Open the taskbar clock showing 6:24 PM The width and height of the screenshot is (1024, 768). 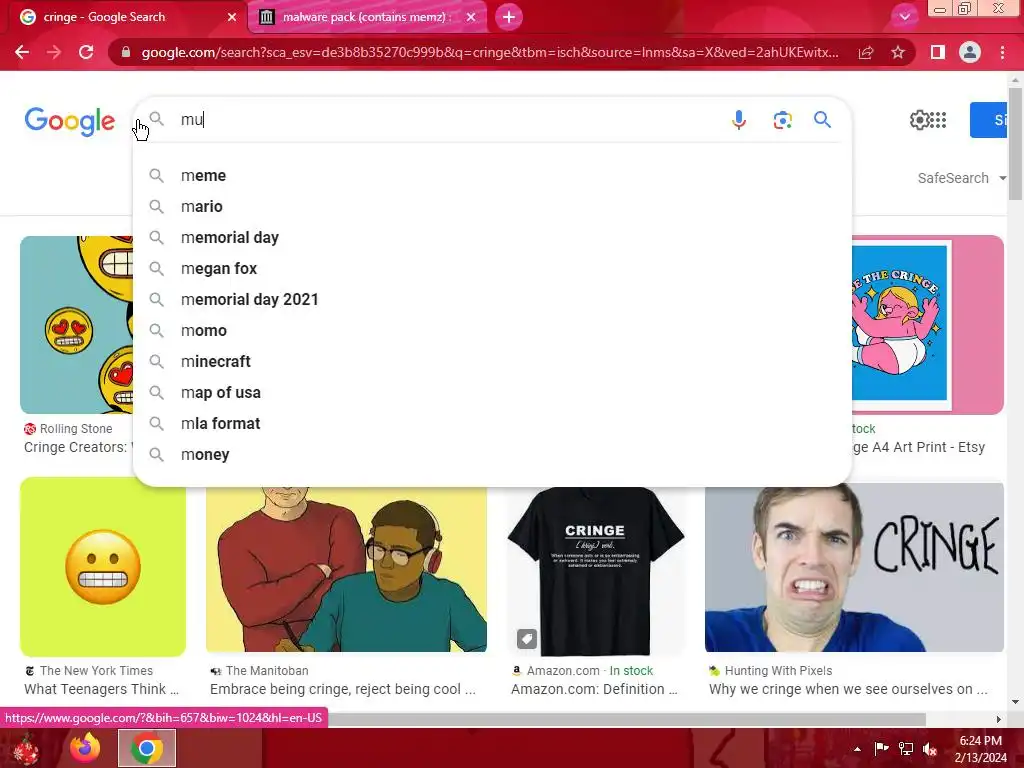980,749
